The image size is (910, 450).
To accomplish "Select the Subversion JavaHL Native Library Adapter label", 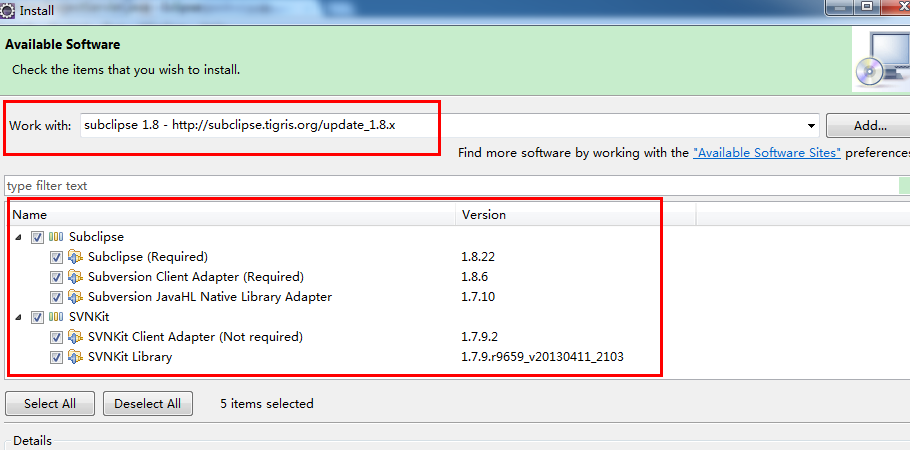I will coord(210,297).
